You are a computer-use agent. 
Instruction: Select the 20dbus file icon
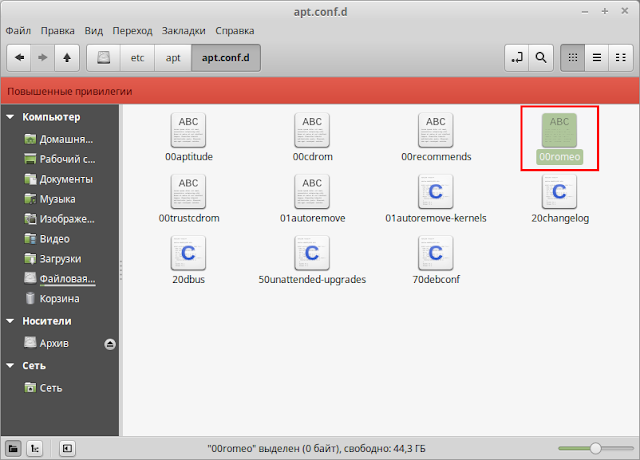tap(188, 253)
